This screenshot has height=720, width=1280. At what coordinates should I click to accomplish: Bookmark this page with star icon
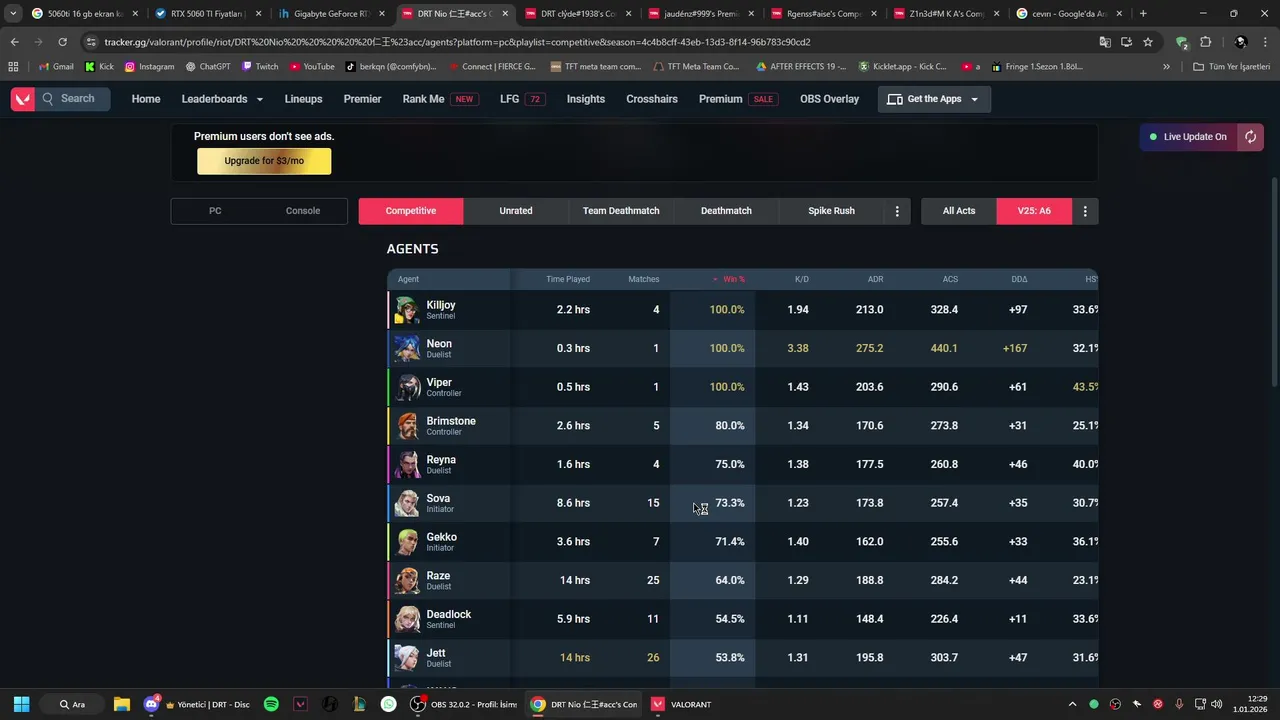(1148, 42)
